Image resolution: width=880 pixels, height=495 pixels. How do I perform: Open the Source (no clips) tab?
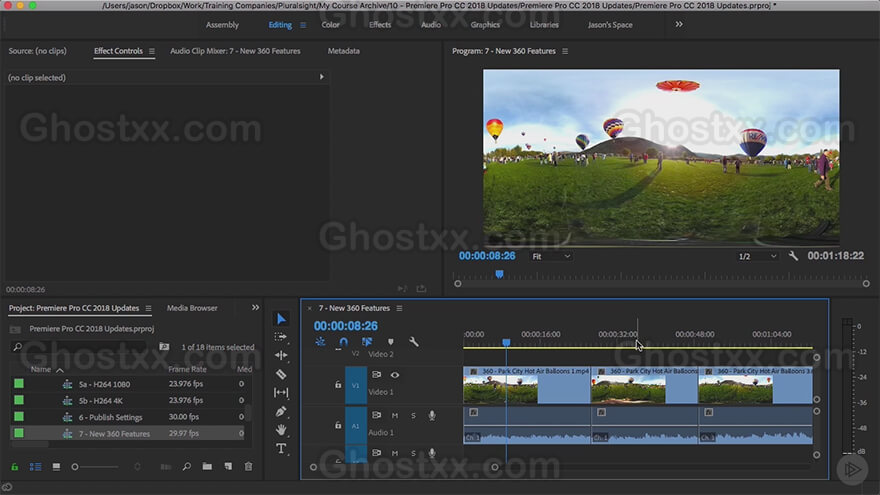click(x=38, y=51)
